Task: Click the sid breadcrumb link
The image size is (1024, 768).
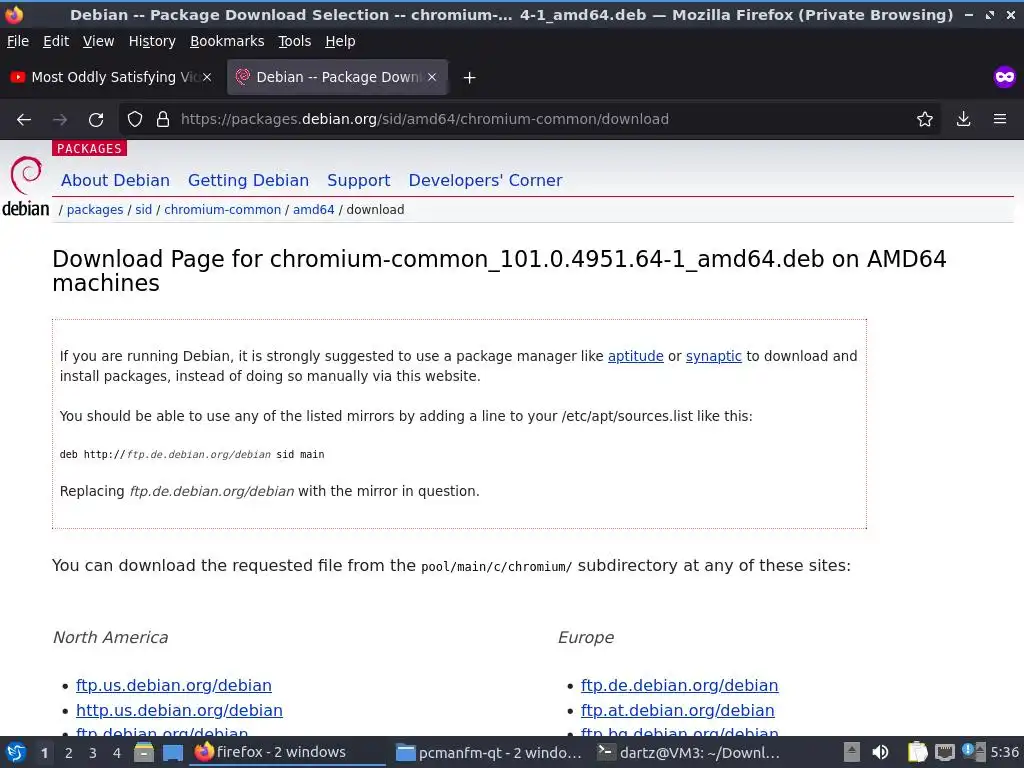Action: click(x=144, y=210)
